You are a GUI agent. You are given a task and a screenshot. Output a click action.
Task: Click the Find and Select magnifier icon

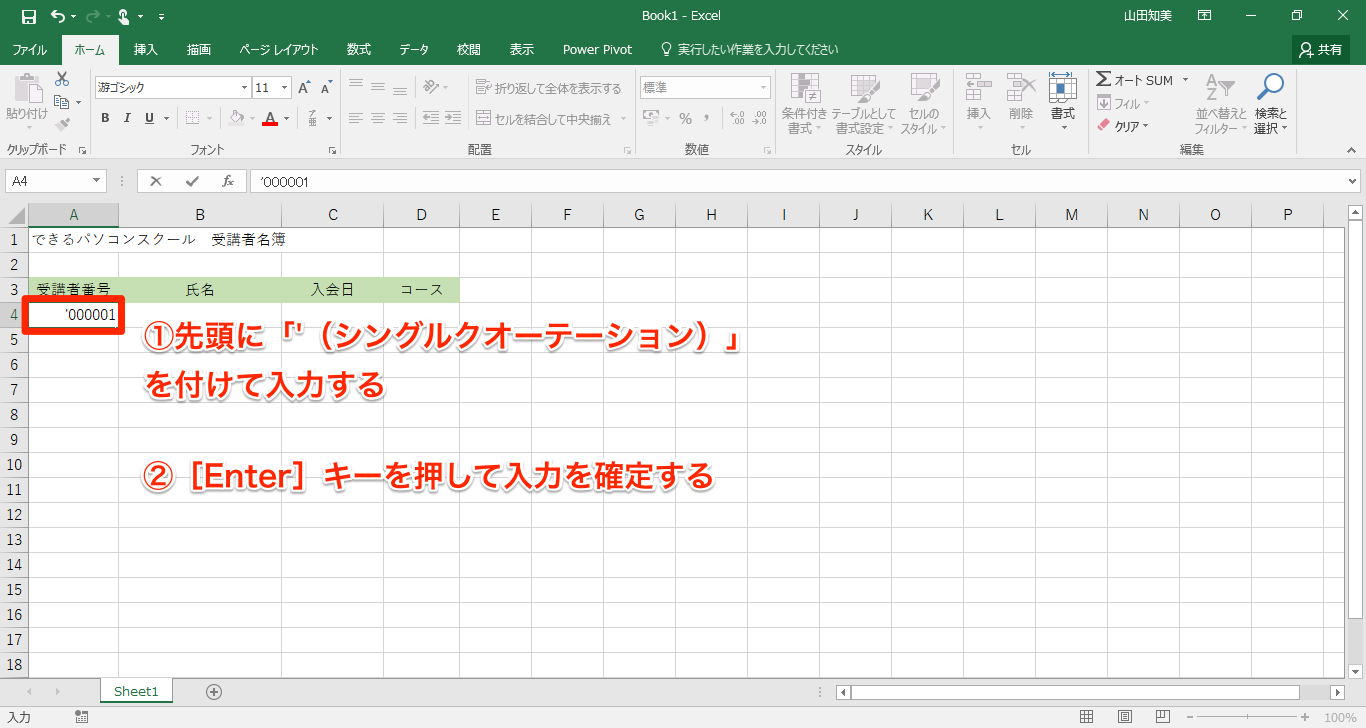tap(1270, 88)
